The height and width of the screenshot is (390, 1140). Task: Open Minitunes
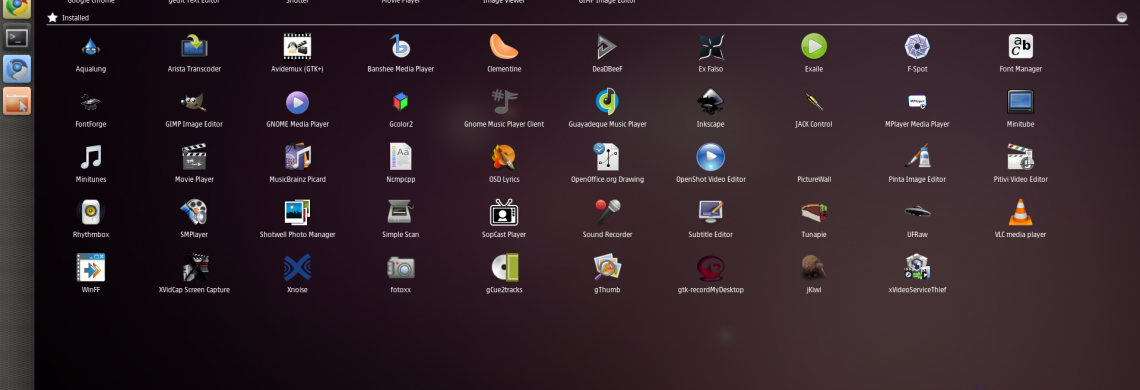[91, 158]
